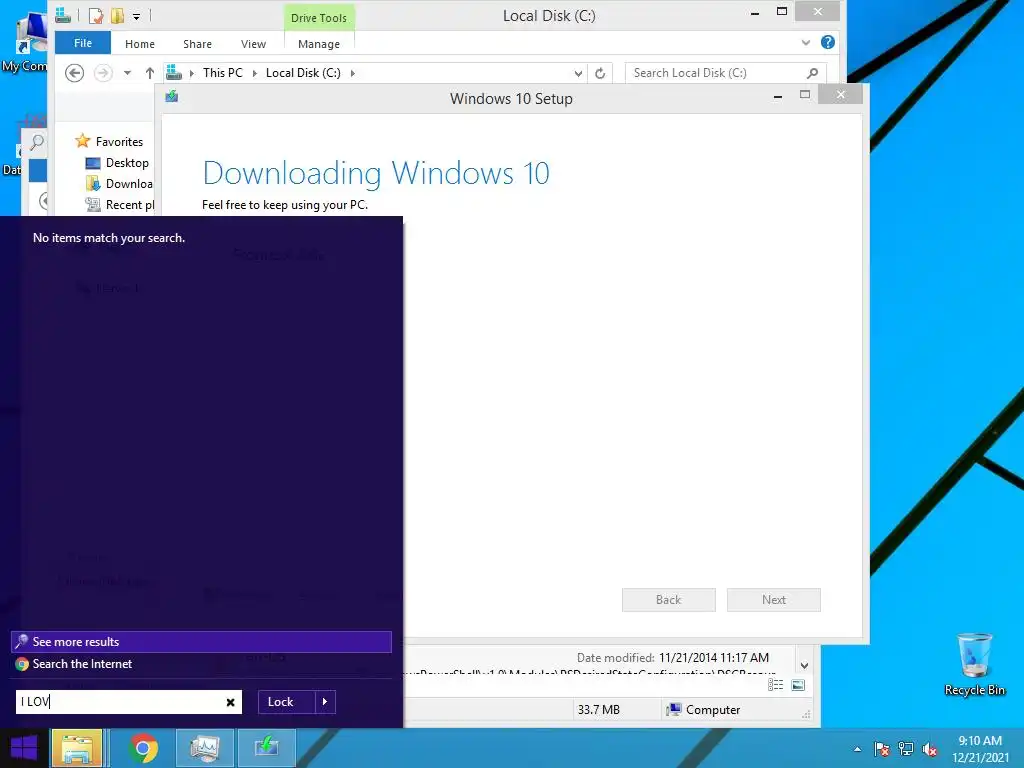
Task: Click the New folder icon in quick access toolbar
Action: 118,16
